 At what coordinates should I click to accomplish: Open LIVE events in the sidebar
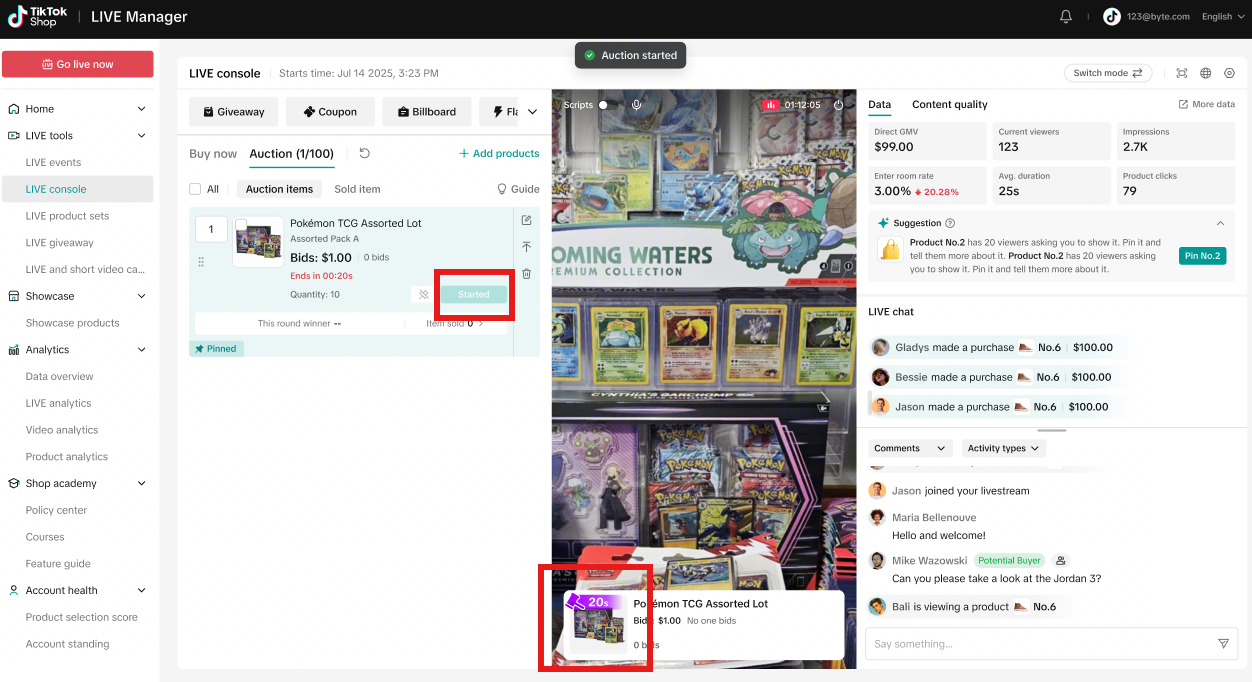(53, 162)
